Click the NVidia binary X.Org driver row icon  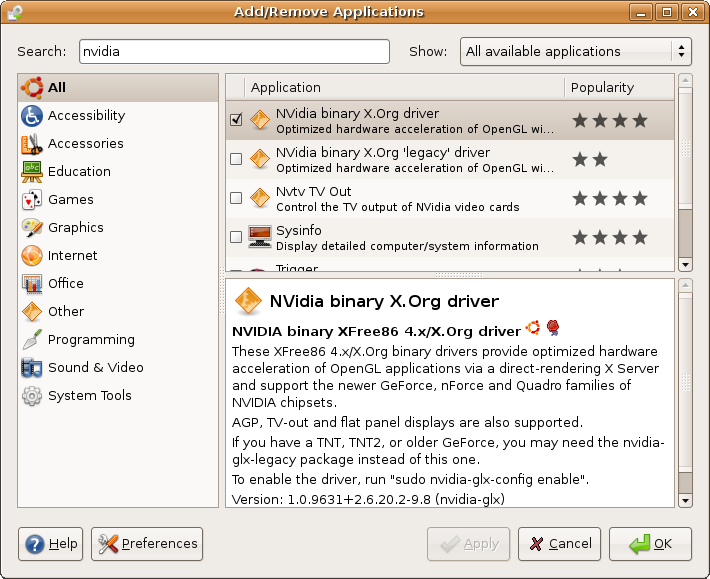click(x=260, y=120)
